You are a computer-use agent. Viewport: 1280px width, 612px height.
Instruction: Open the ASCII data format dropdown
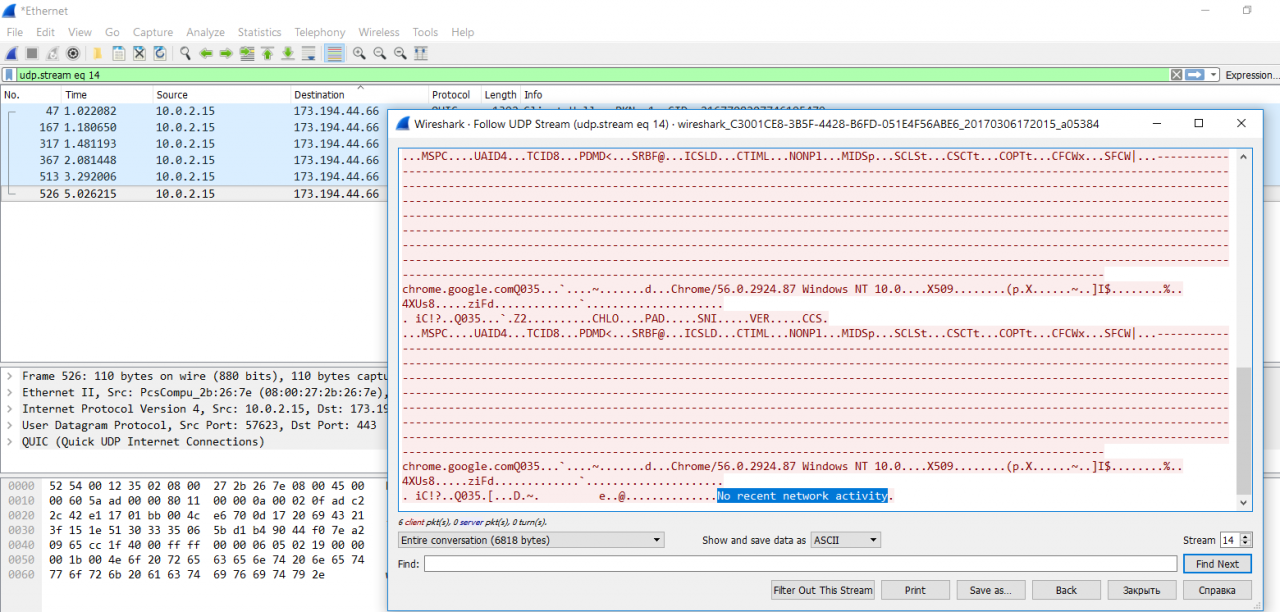pyautogui.click(x=845, y=540)
